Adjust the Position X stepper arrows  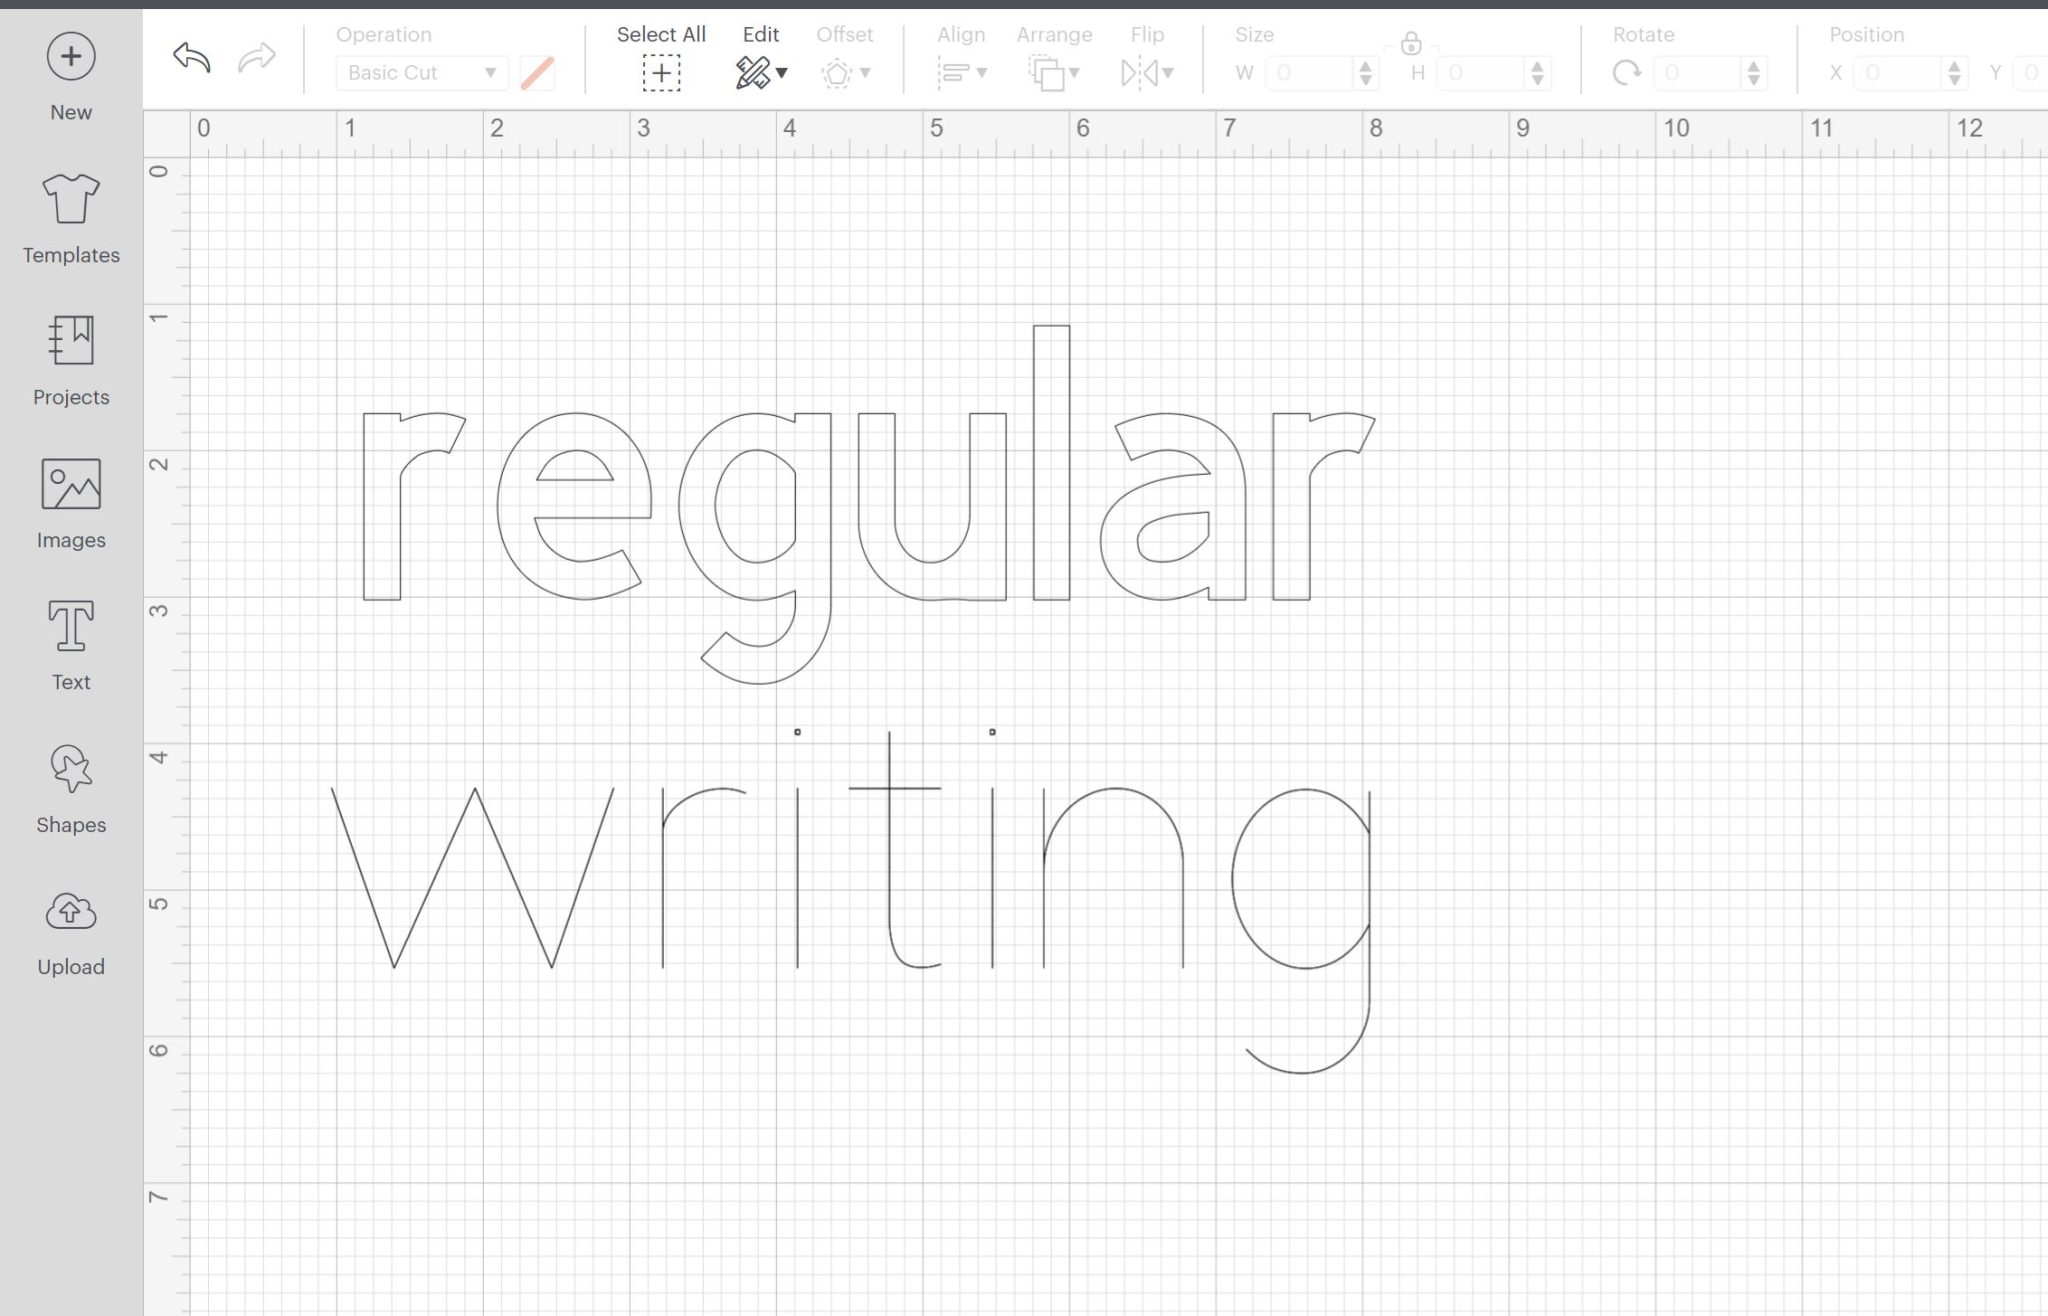pos(1954,73)
